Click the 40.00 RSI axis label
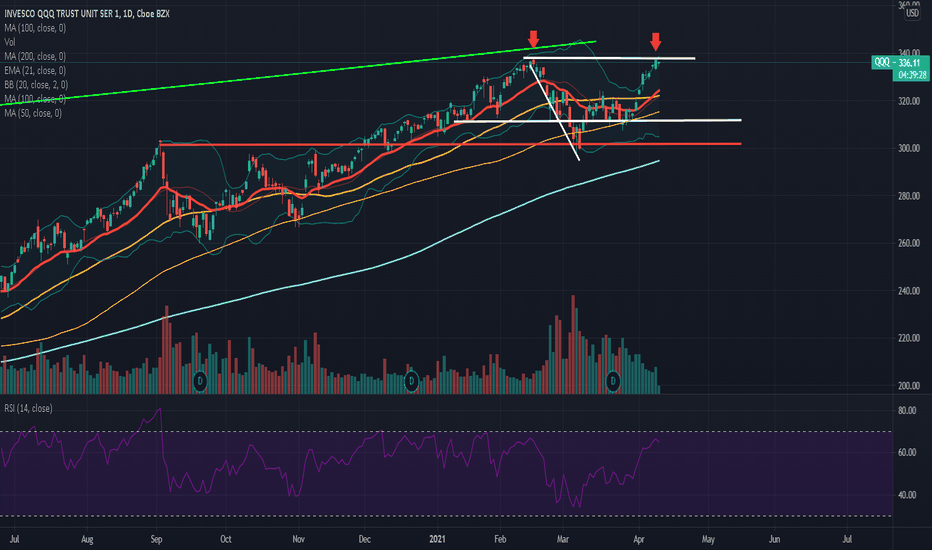Viewport: 932px width, 550px height. [x=907, y=495]
